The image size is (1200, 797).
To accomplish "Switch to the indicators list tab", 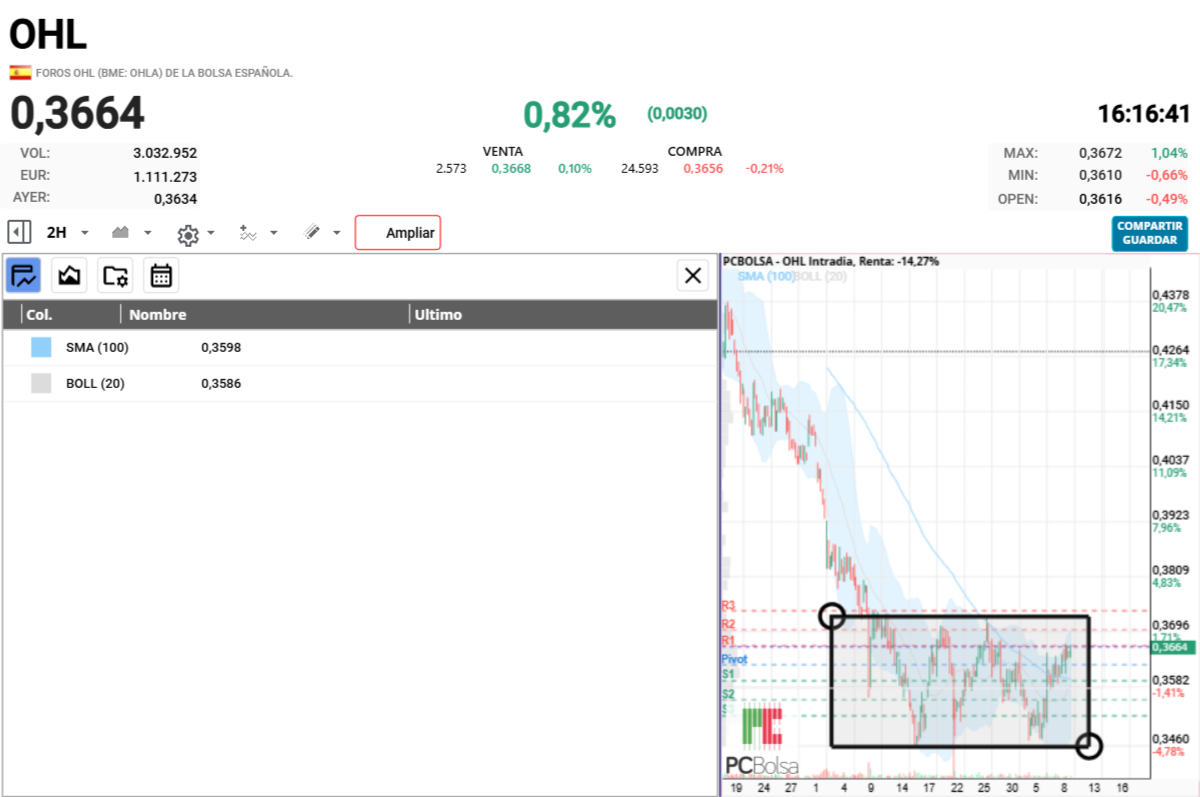I will coord(24,275).
